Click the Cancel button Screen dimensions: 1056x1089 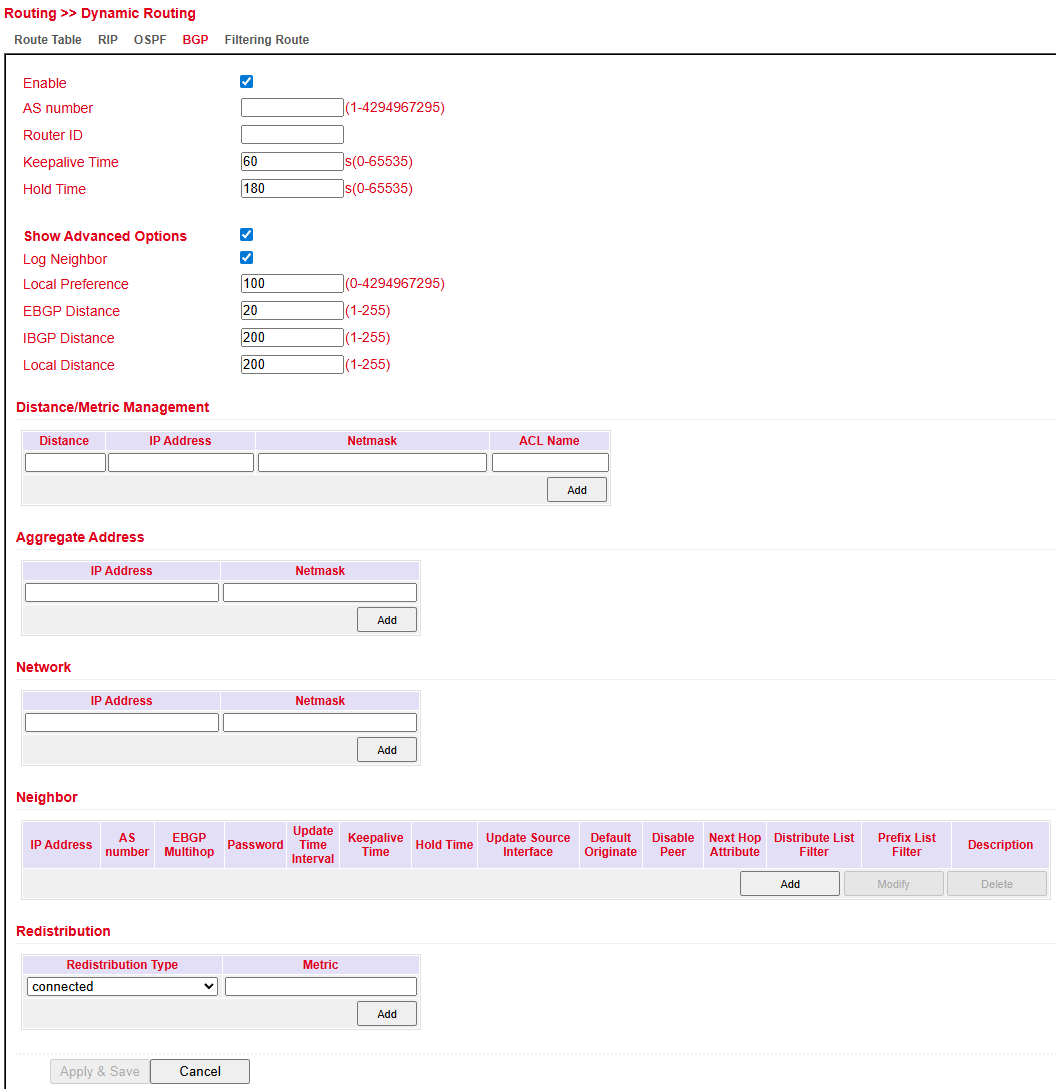pyautogui.click(x=199, y=1071)
